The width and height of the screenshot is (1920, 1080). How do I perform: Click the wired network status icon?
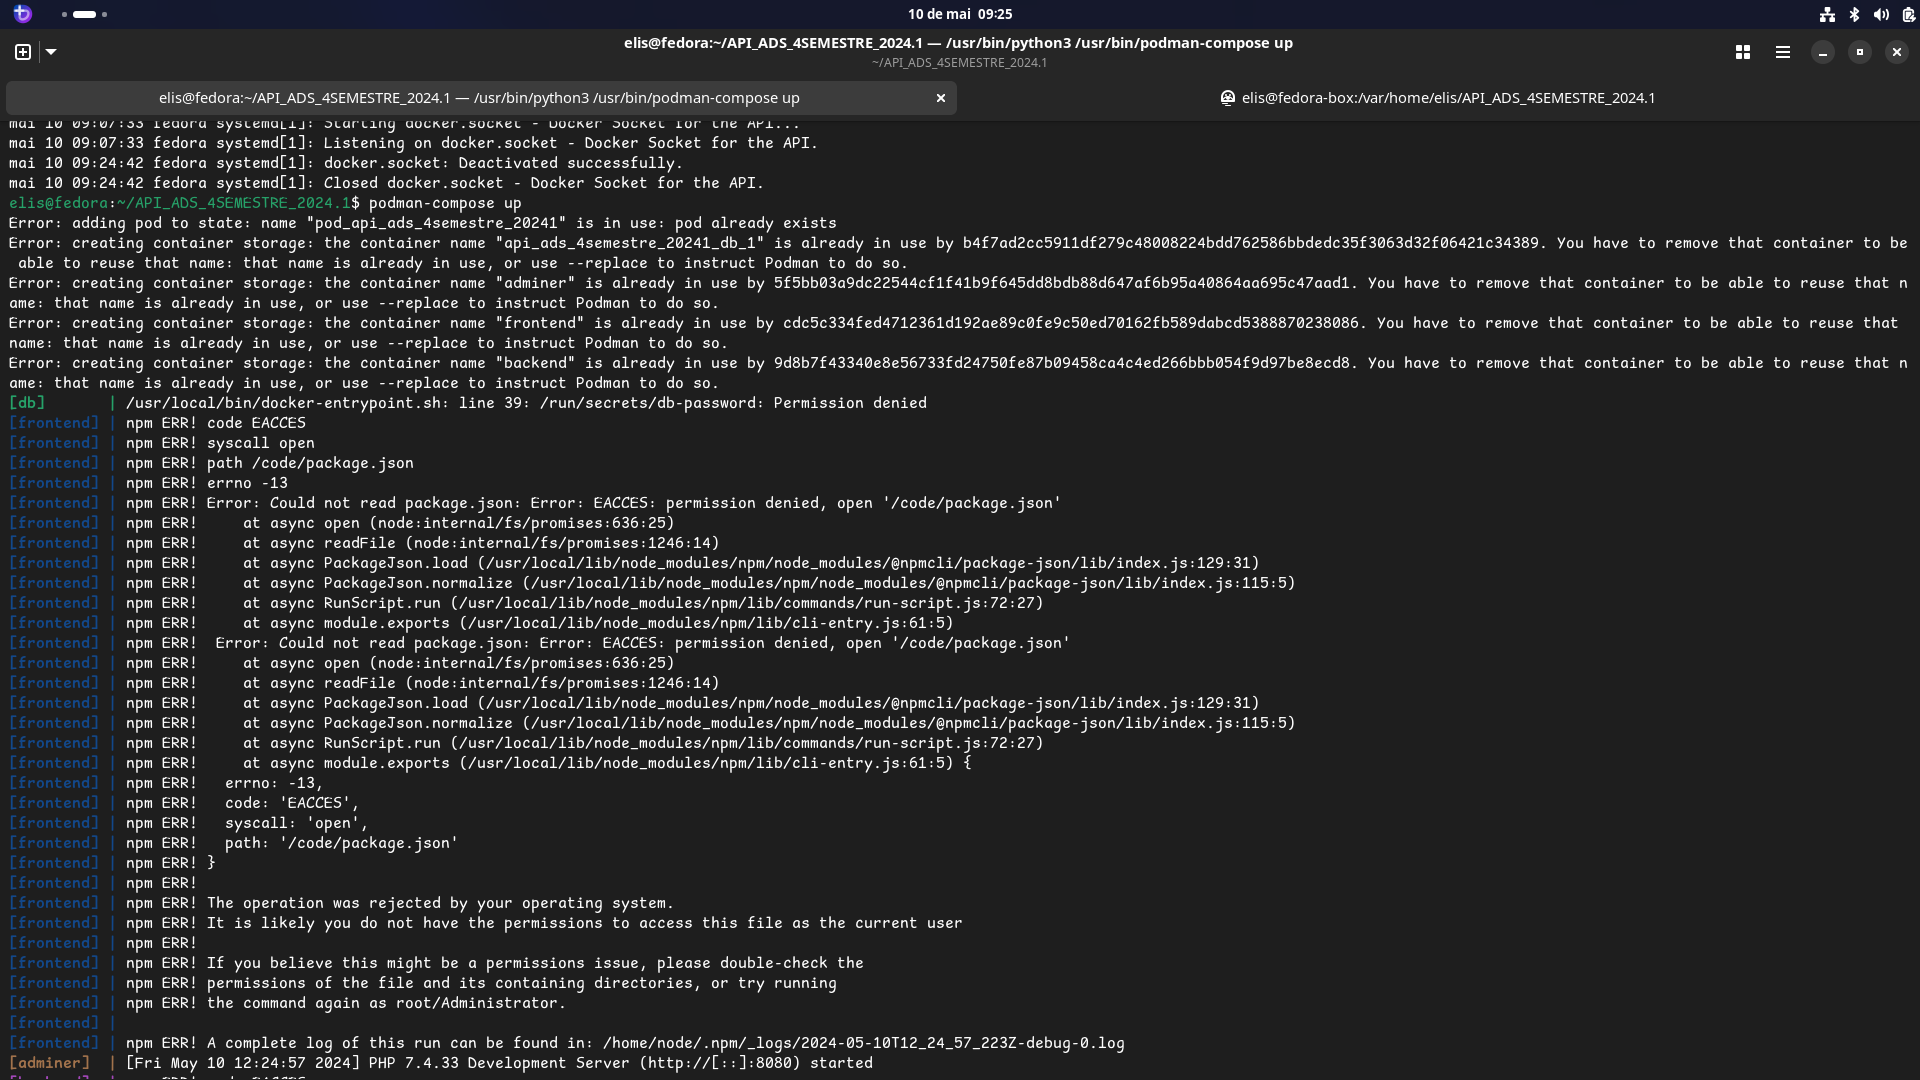click(x=1827, y=14)
